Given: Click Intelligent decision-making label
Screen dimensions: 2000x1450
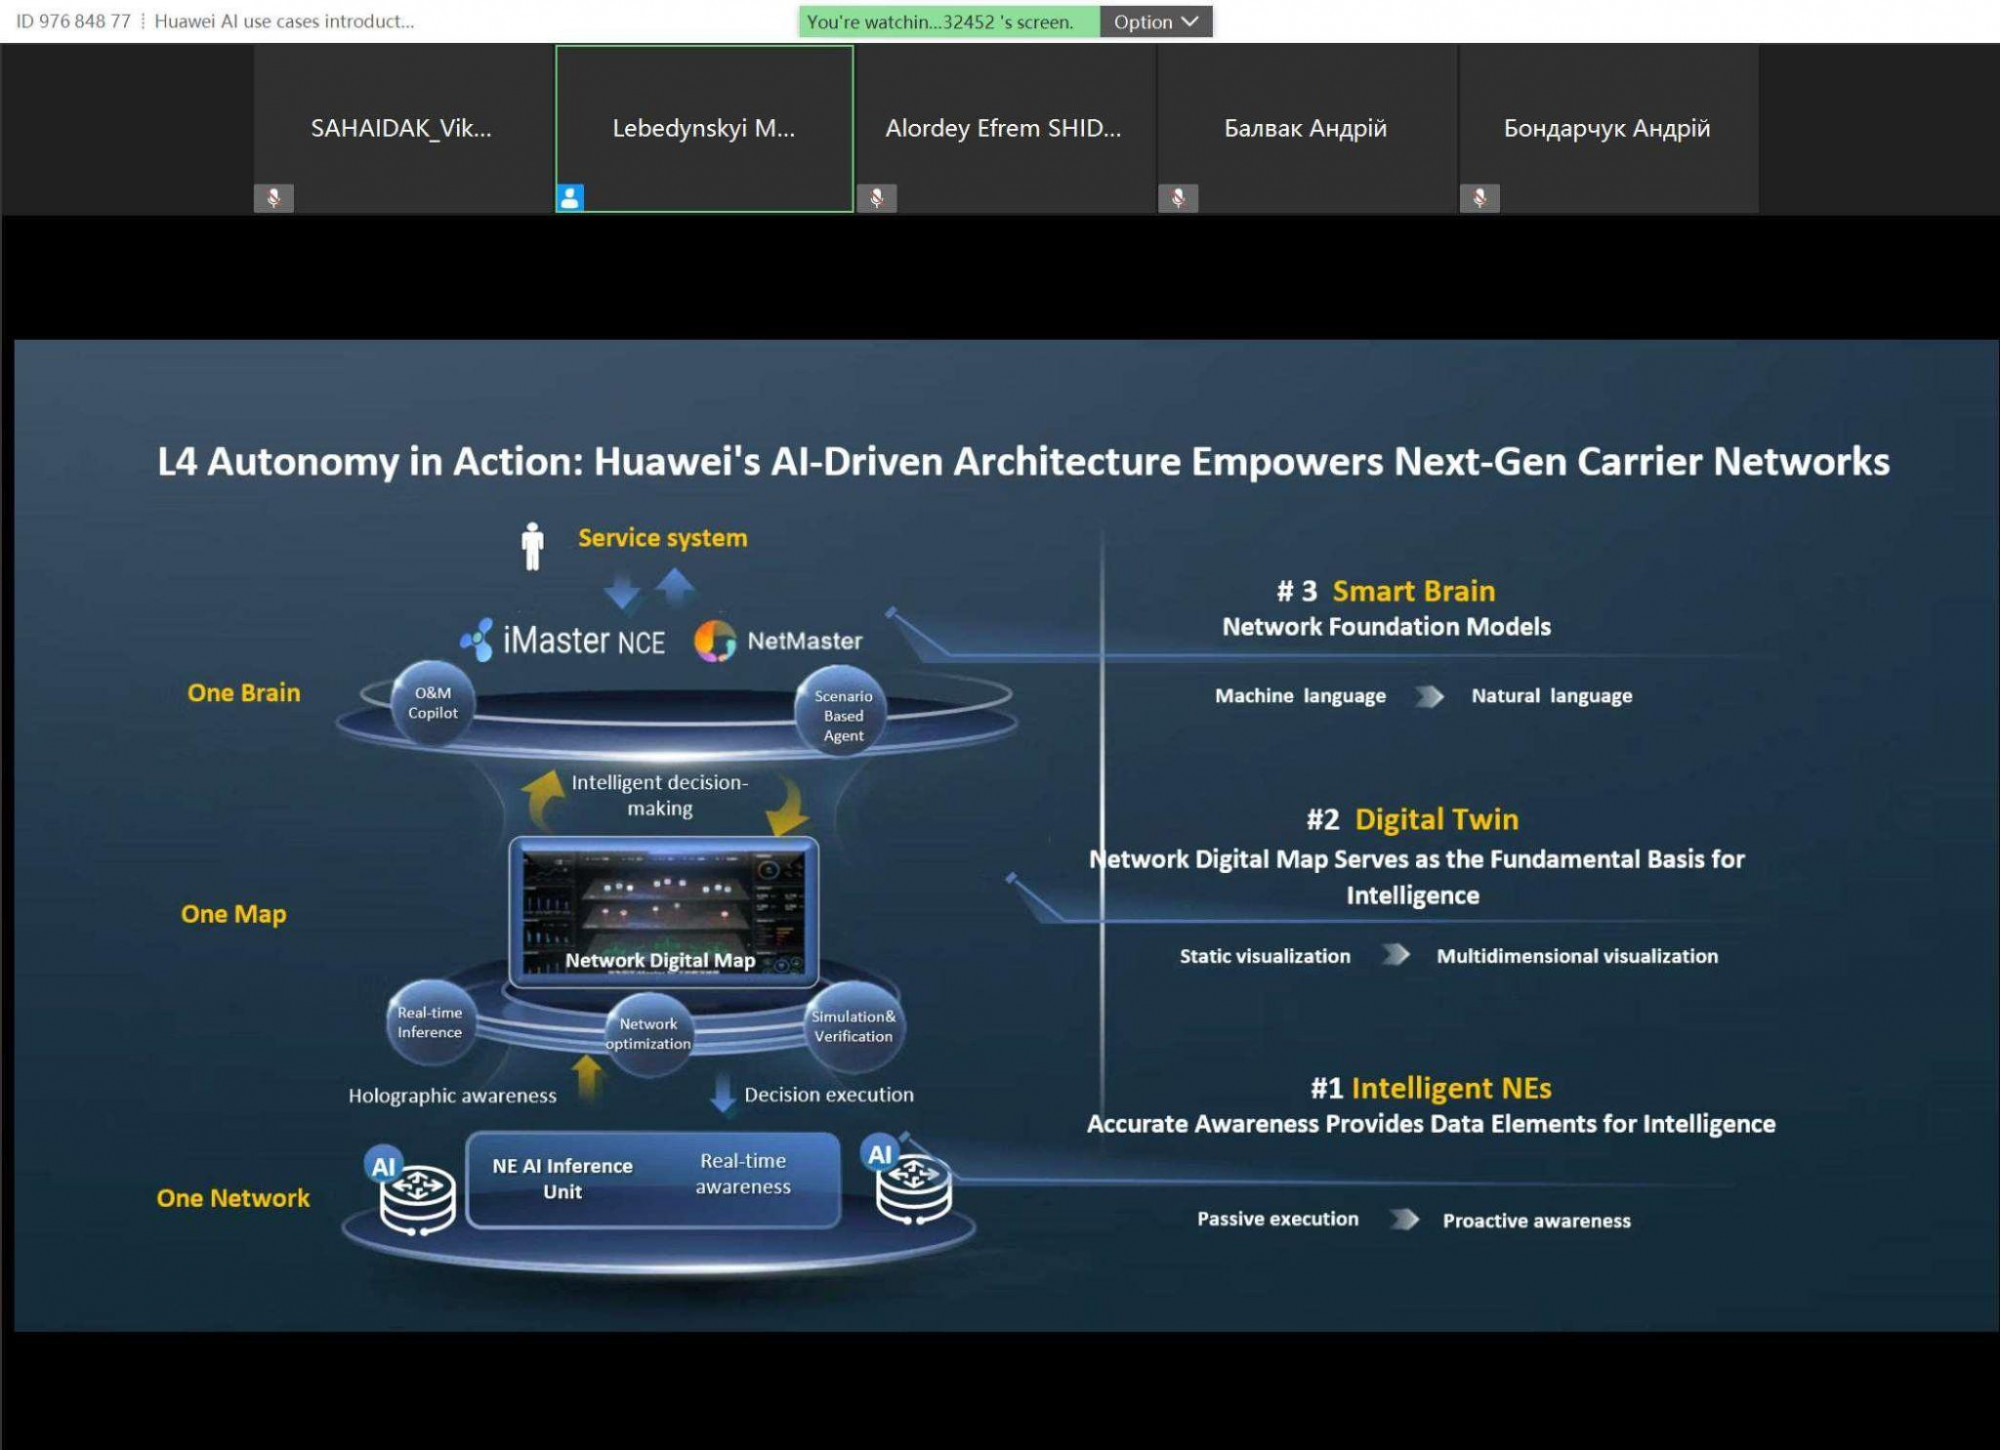Looking at the screenshot, I should (660, 795).
